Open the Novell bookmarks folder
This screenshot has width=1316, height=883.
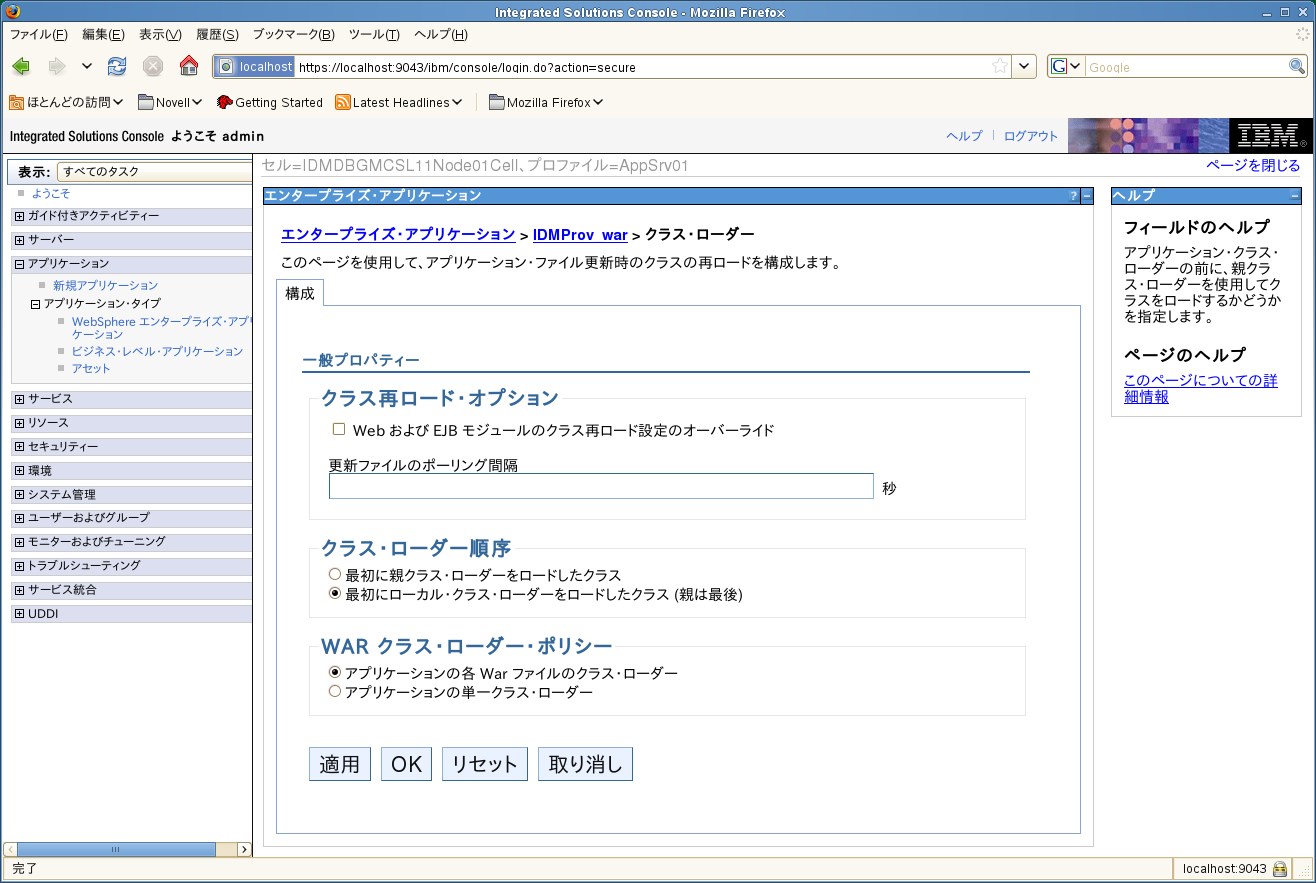170,102
